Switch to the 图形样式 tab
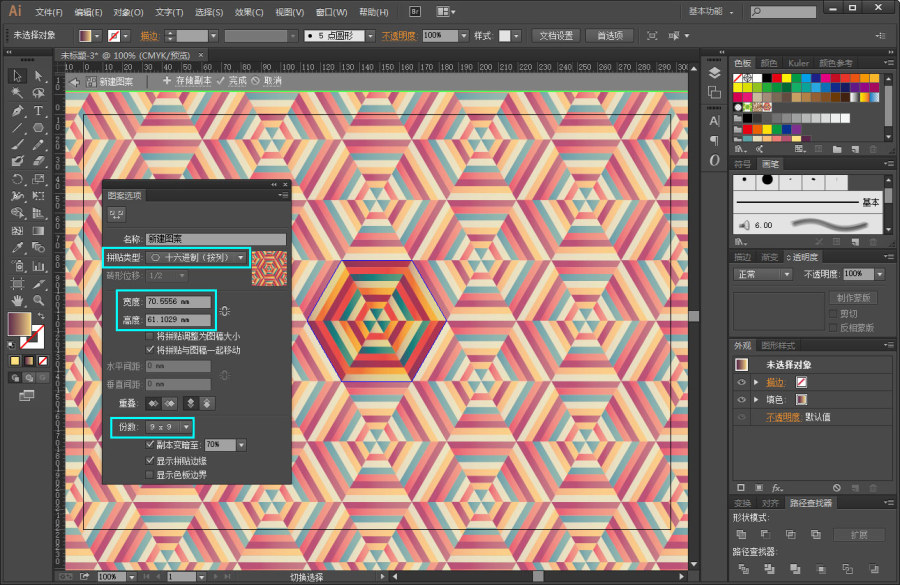The image size is (900, 585). point(778,346)
